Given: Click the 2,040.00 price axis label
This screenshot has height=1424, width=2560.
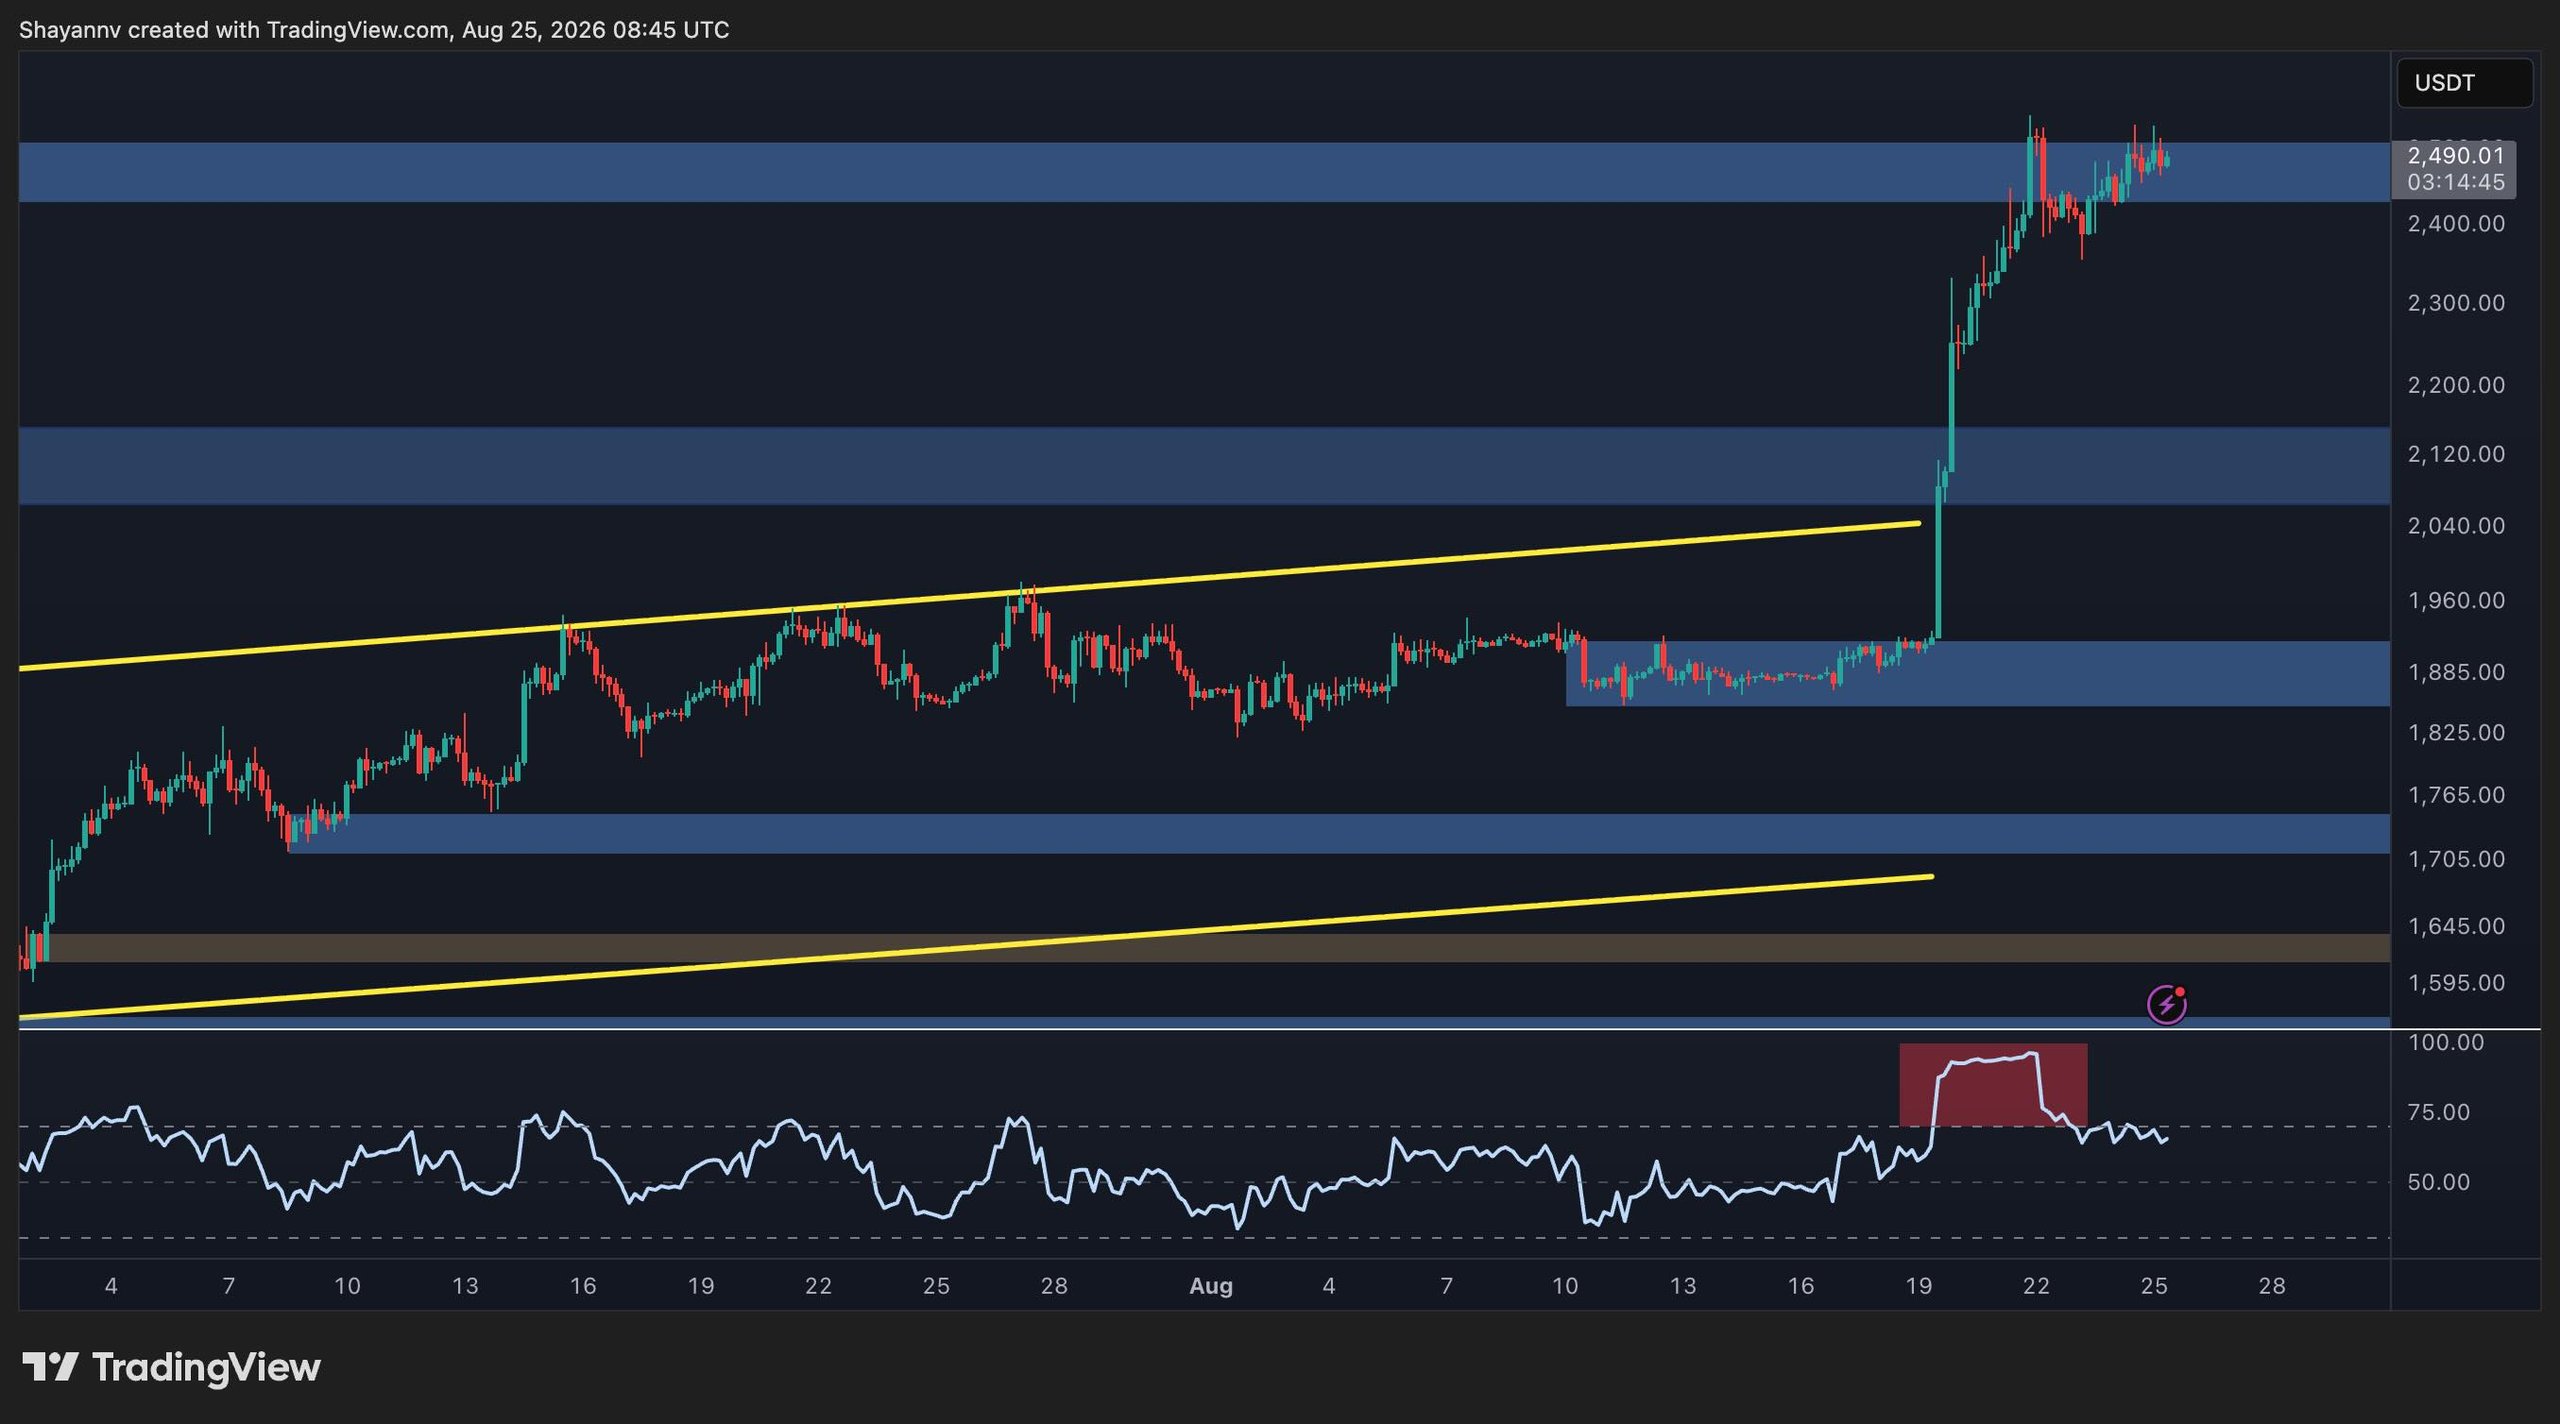Looking at the screenshot, I should point(2456,526).
